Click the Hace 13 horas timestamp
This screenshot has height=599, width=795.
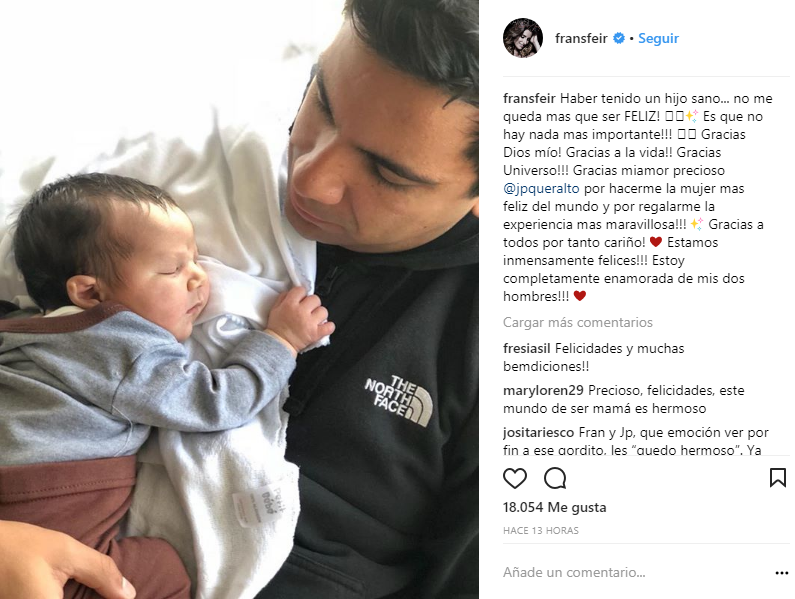tap(540, 531)
